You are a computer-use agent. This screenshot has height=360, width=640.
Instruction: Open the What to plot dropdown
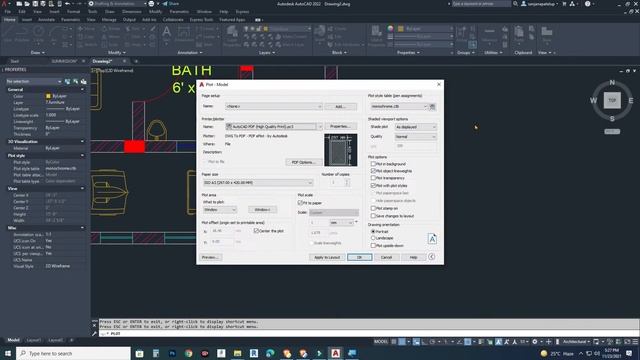[x=220, y=209]
